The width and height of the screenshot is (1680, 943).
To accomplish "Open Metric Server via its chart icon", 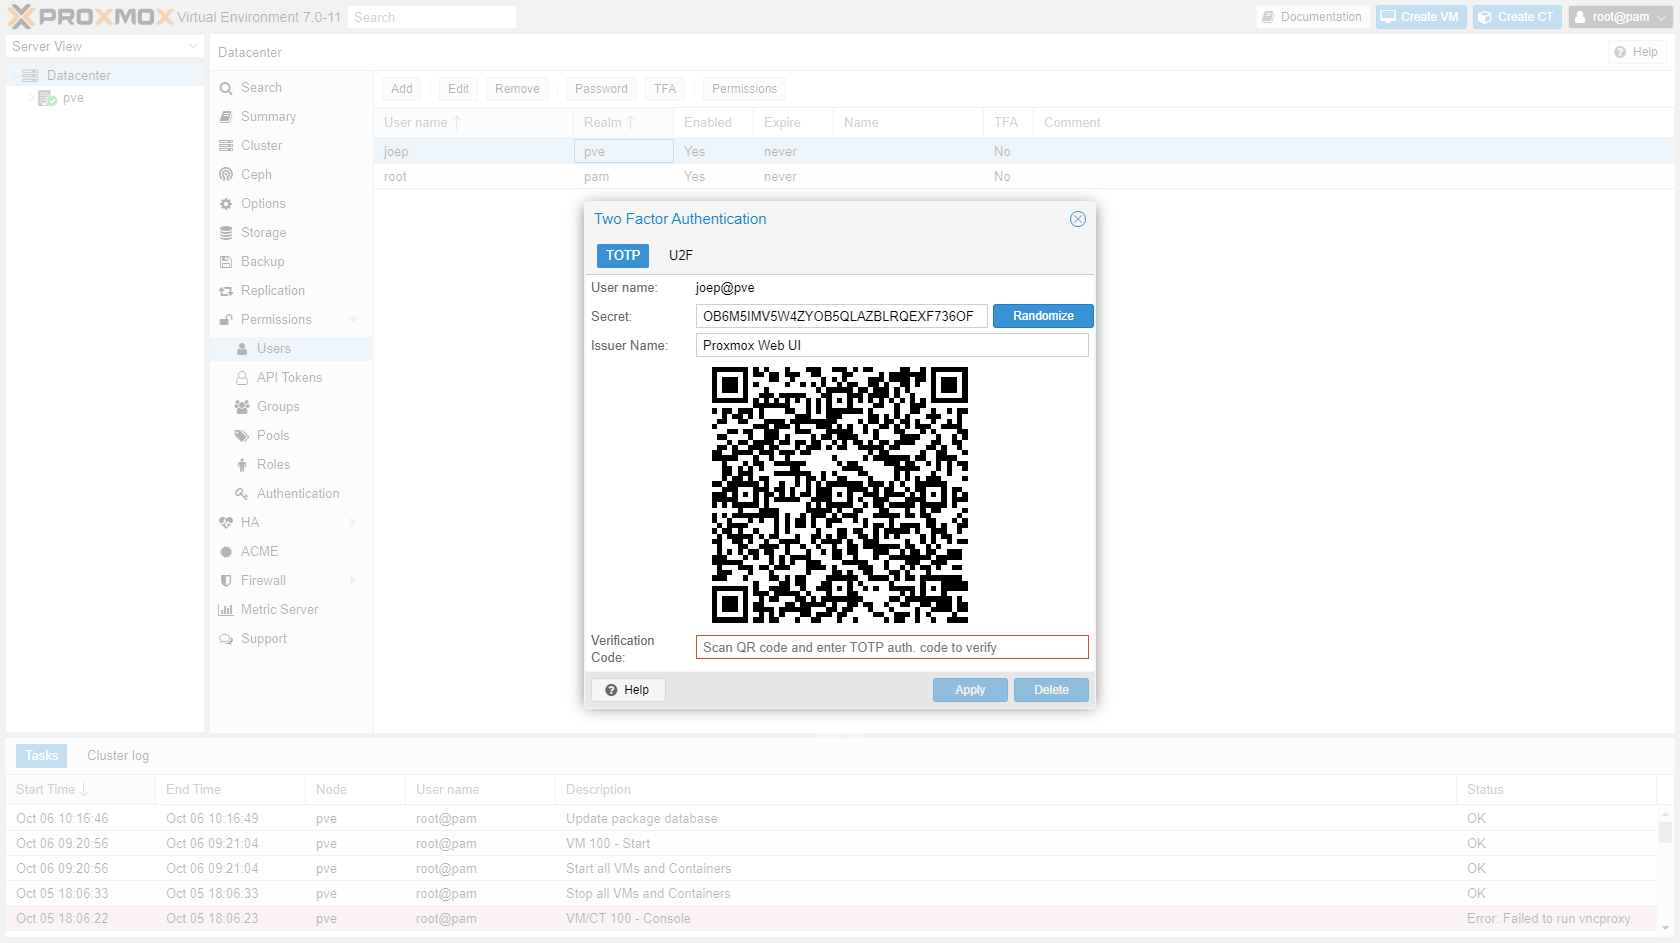I will coord(226,610).
